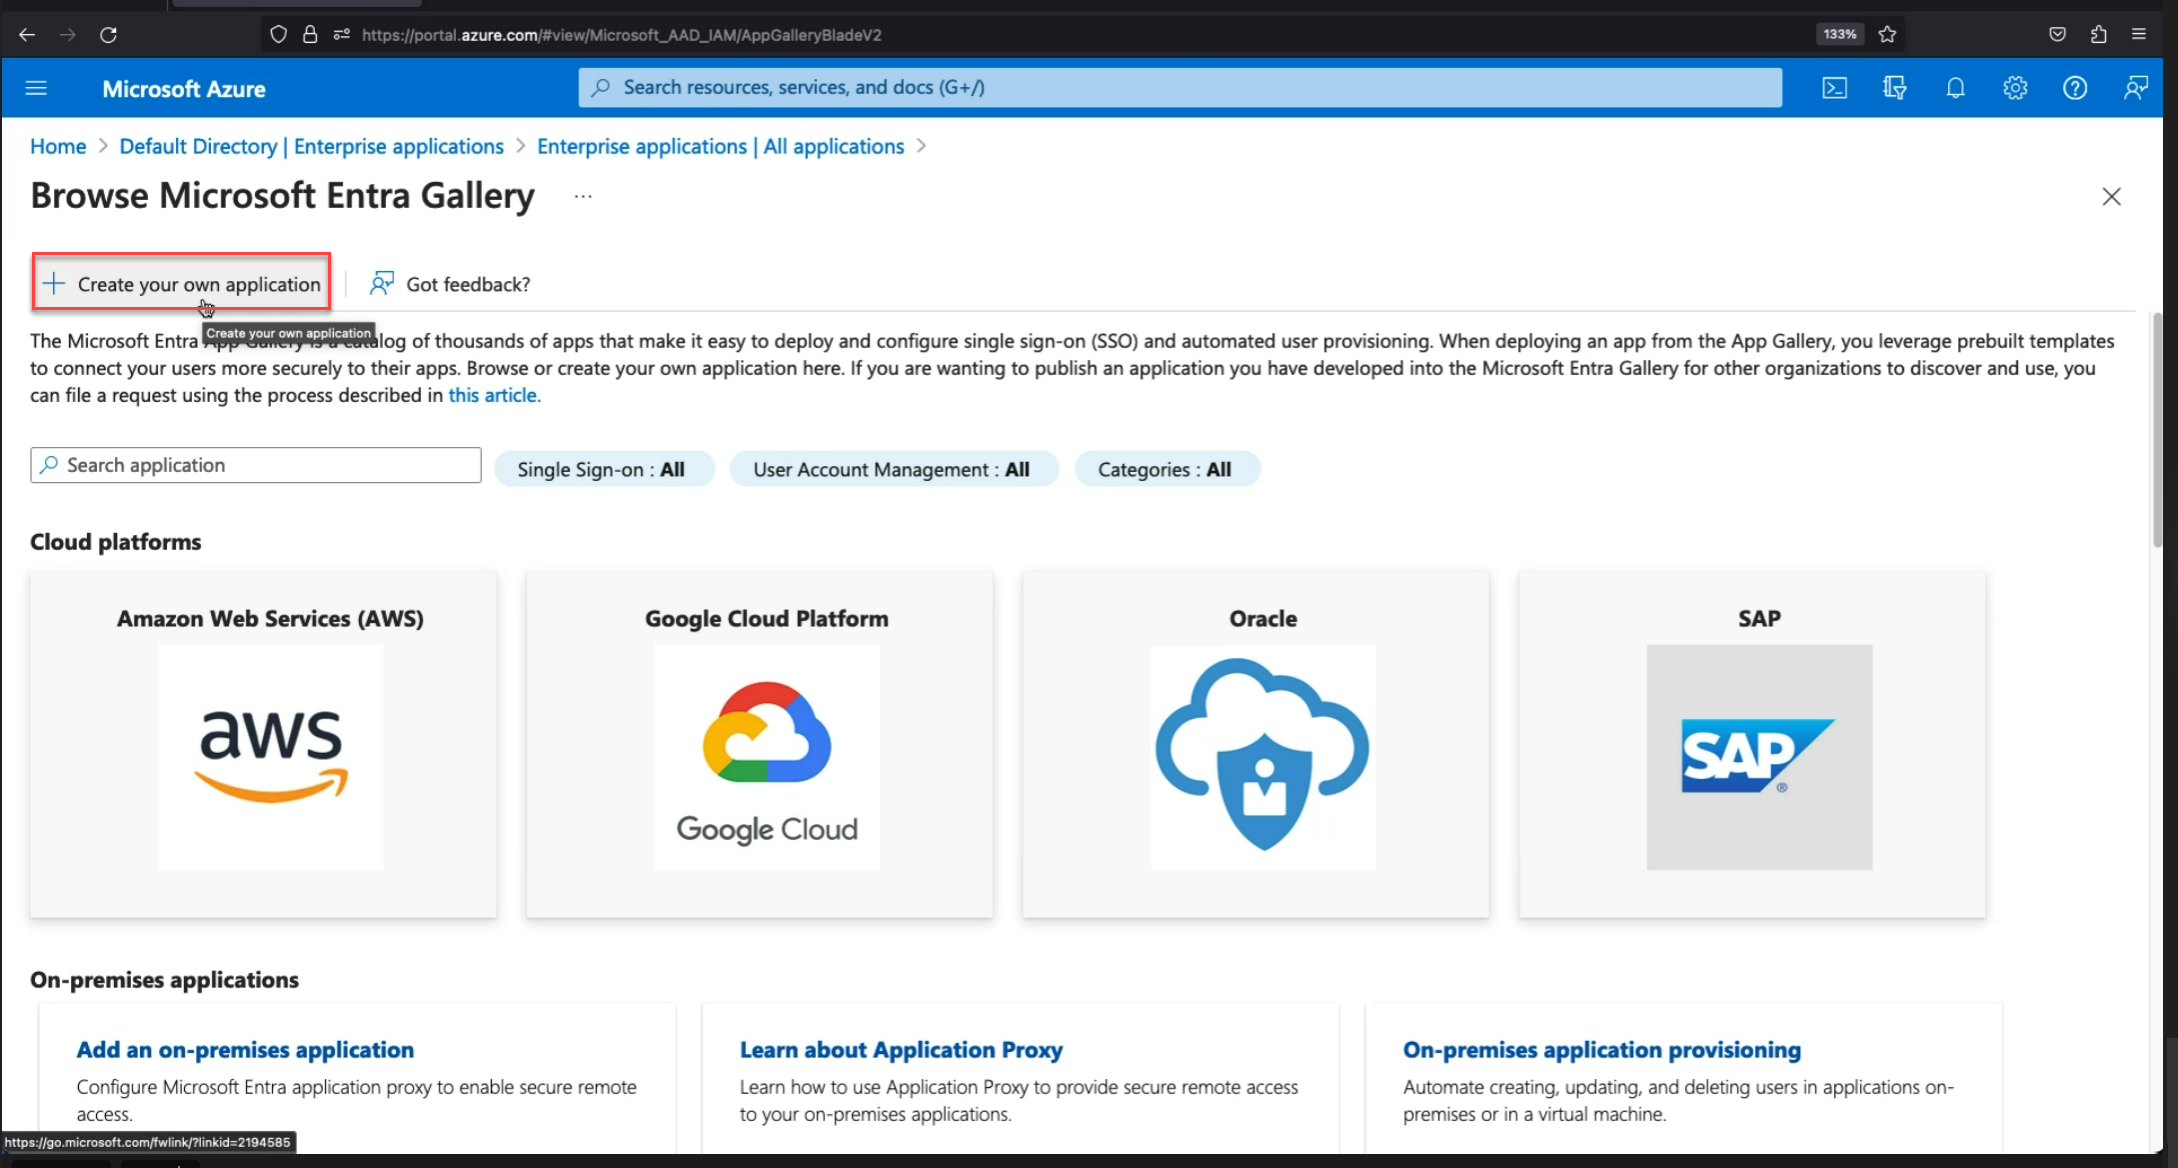
Task: Open the 'this article' link
Action: click(x=493, y=394)
